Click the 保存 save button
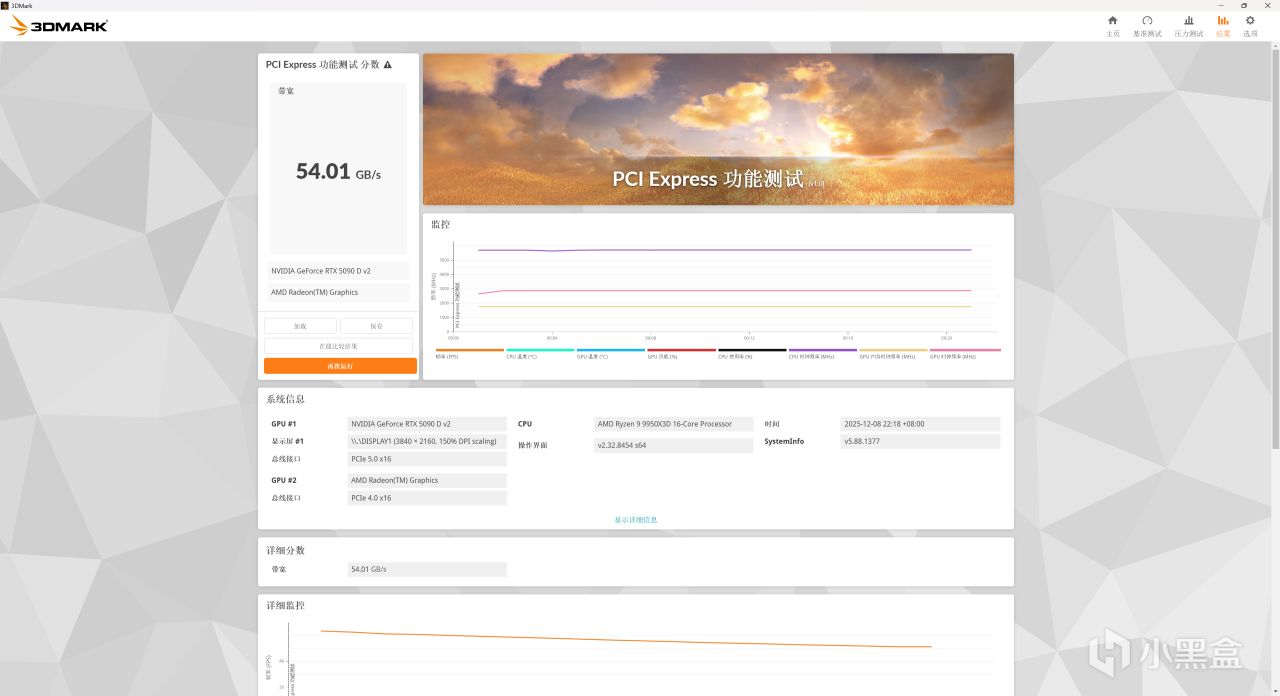Image resolution: width=1280 pixels, height=696 pixels. (376, 326)
